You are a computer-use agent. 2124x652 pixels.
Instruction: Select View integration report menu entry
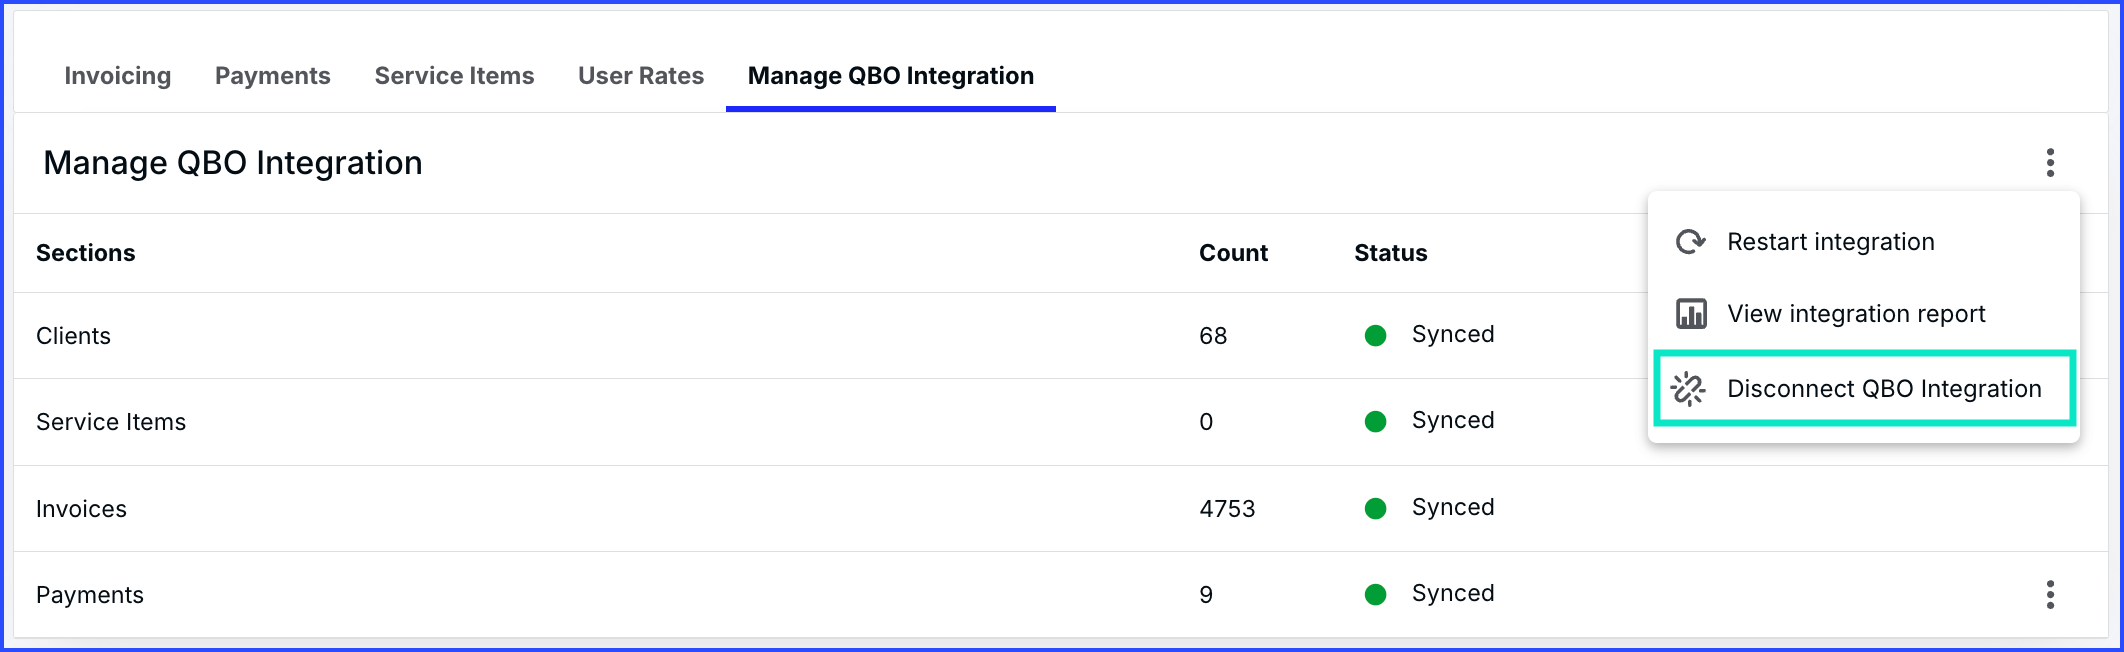point(1864,314)
